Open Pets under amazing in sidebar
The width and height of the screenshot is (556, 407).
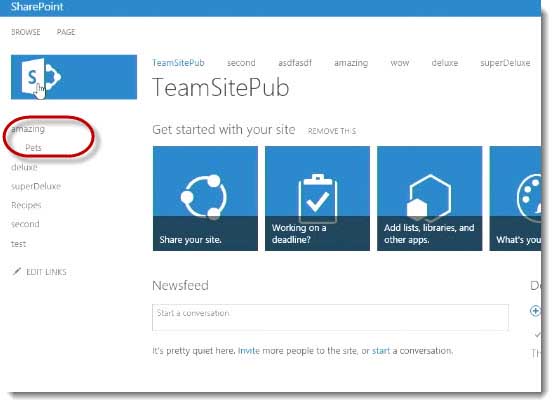[x=33, y=148]
